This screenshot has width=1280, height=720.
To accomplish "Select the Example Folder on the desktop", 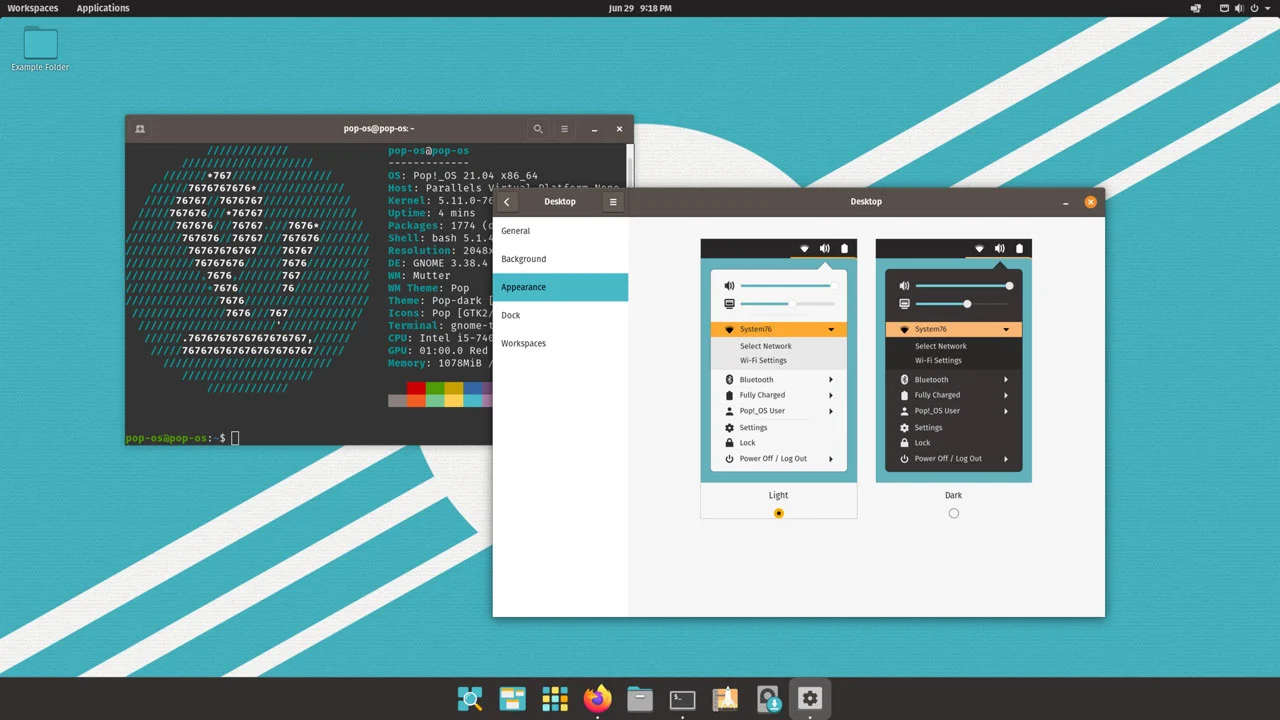I will coord(40,45).
